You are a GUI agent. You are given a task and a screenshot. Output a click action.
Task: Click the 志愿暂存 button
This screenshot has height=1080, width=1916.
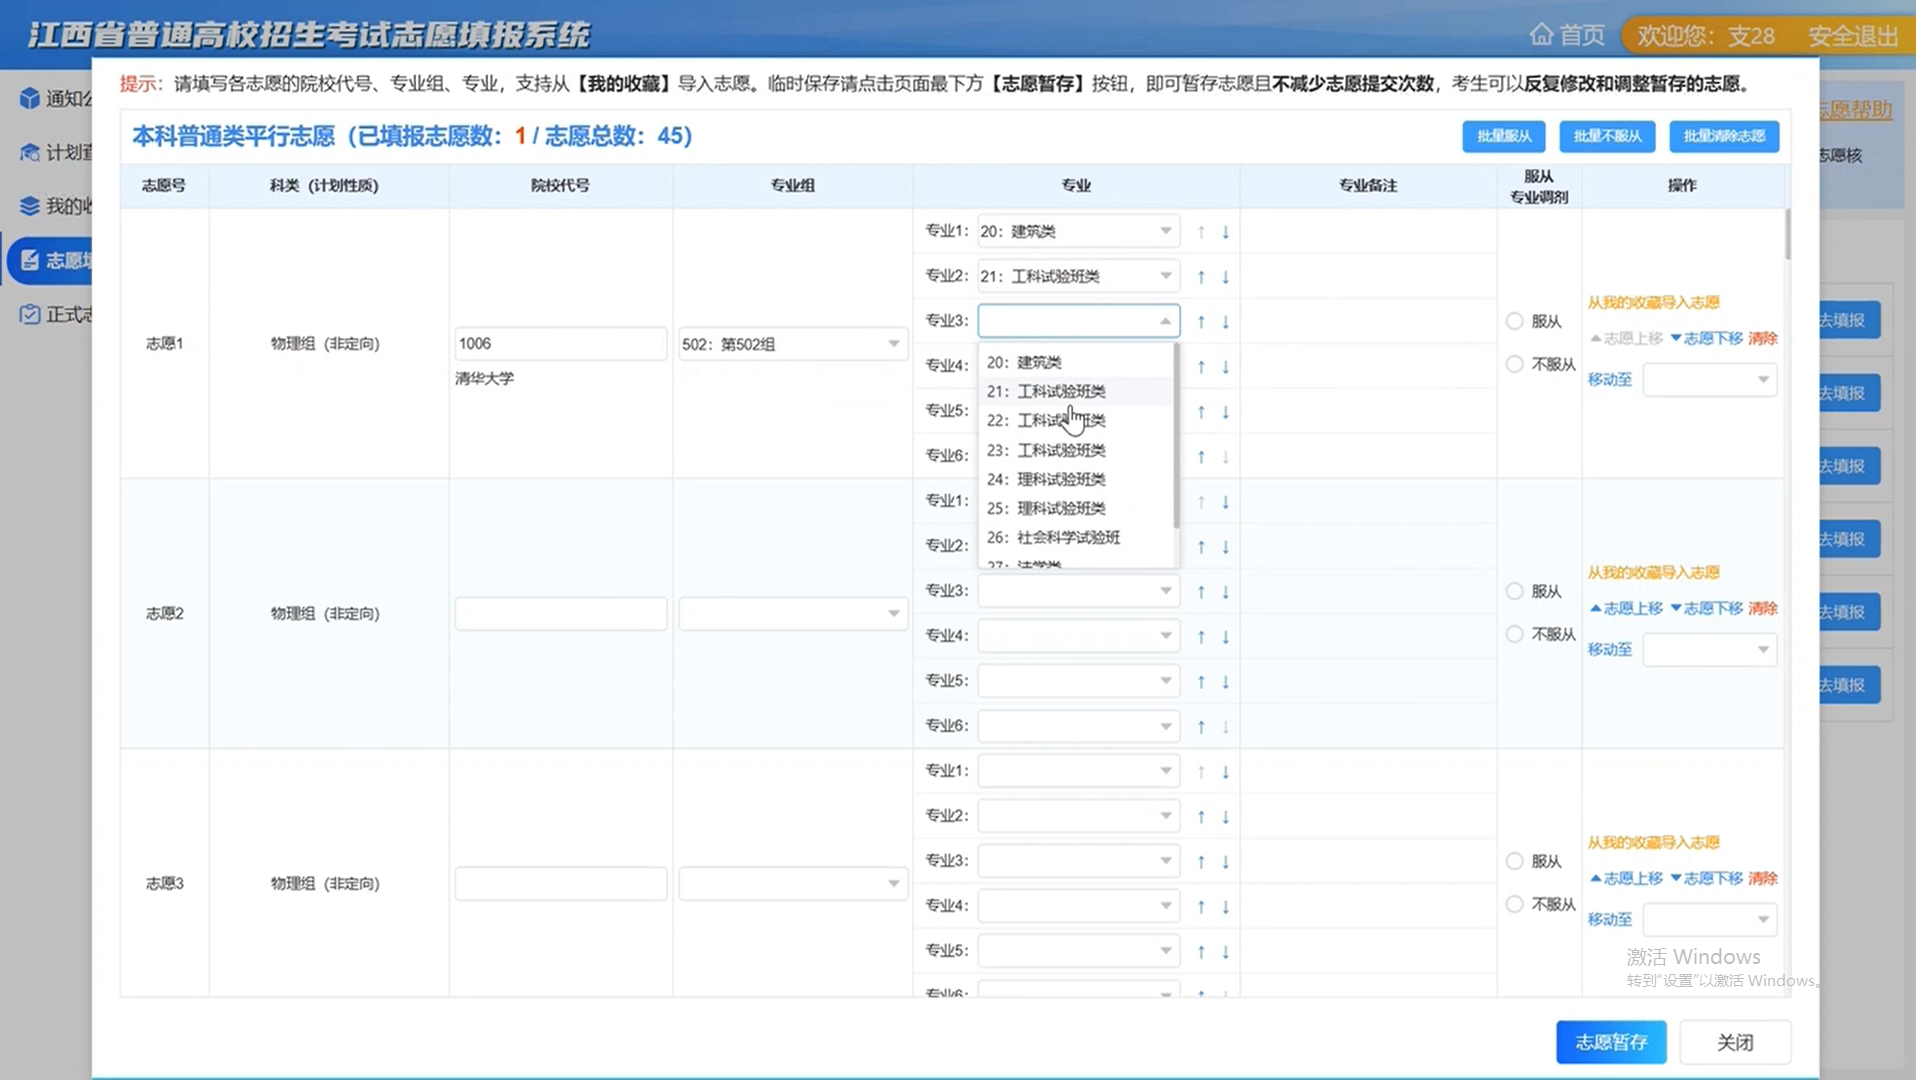tap(1610, 1042)
